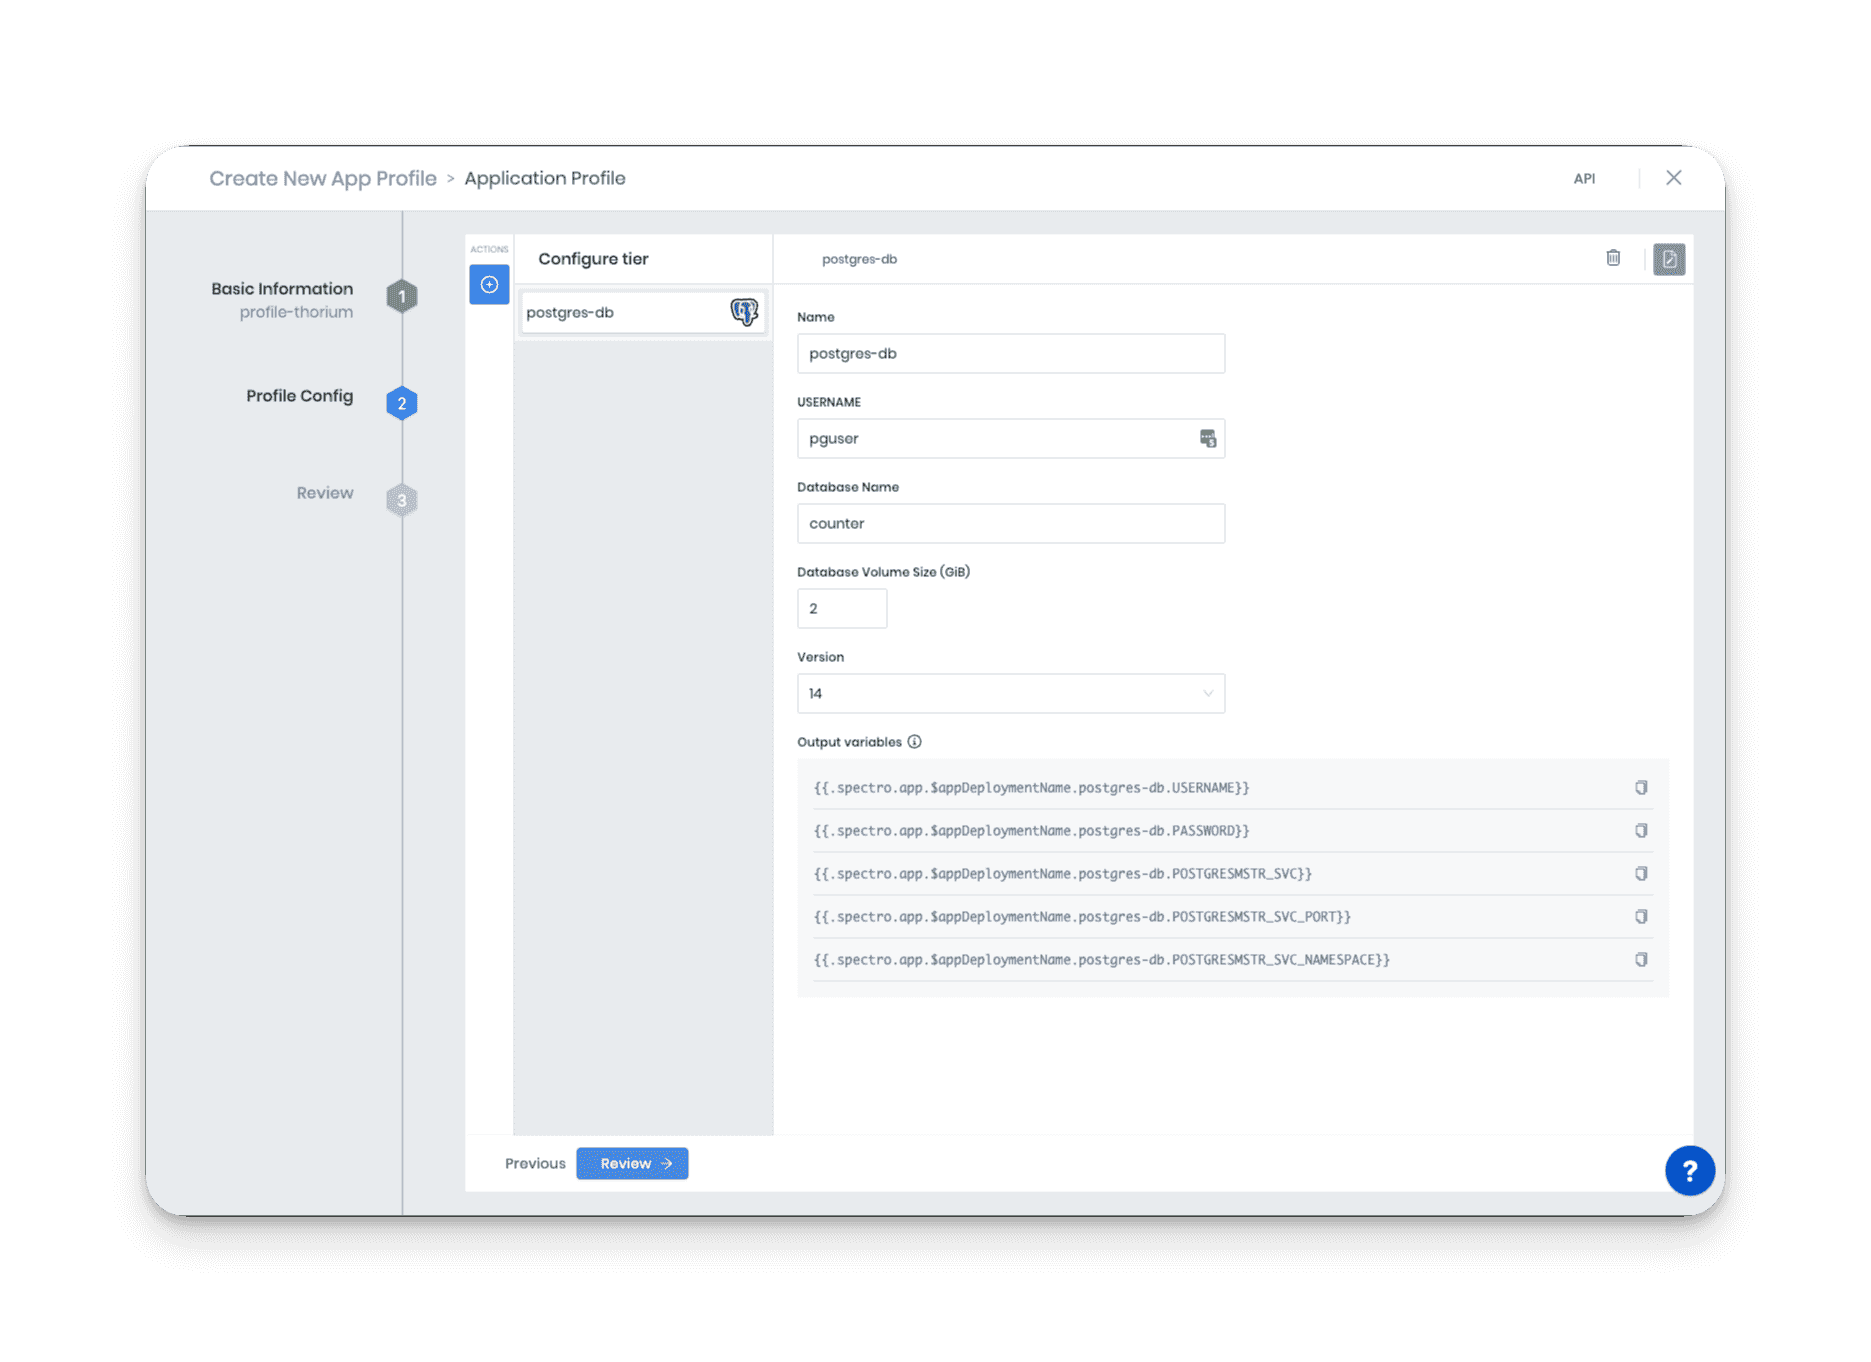Copy the POSTGRESMSTR_SVC output variable
The height and width of the screenshot is (1362, 1871).
(x=1641, y=874)
